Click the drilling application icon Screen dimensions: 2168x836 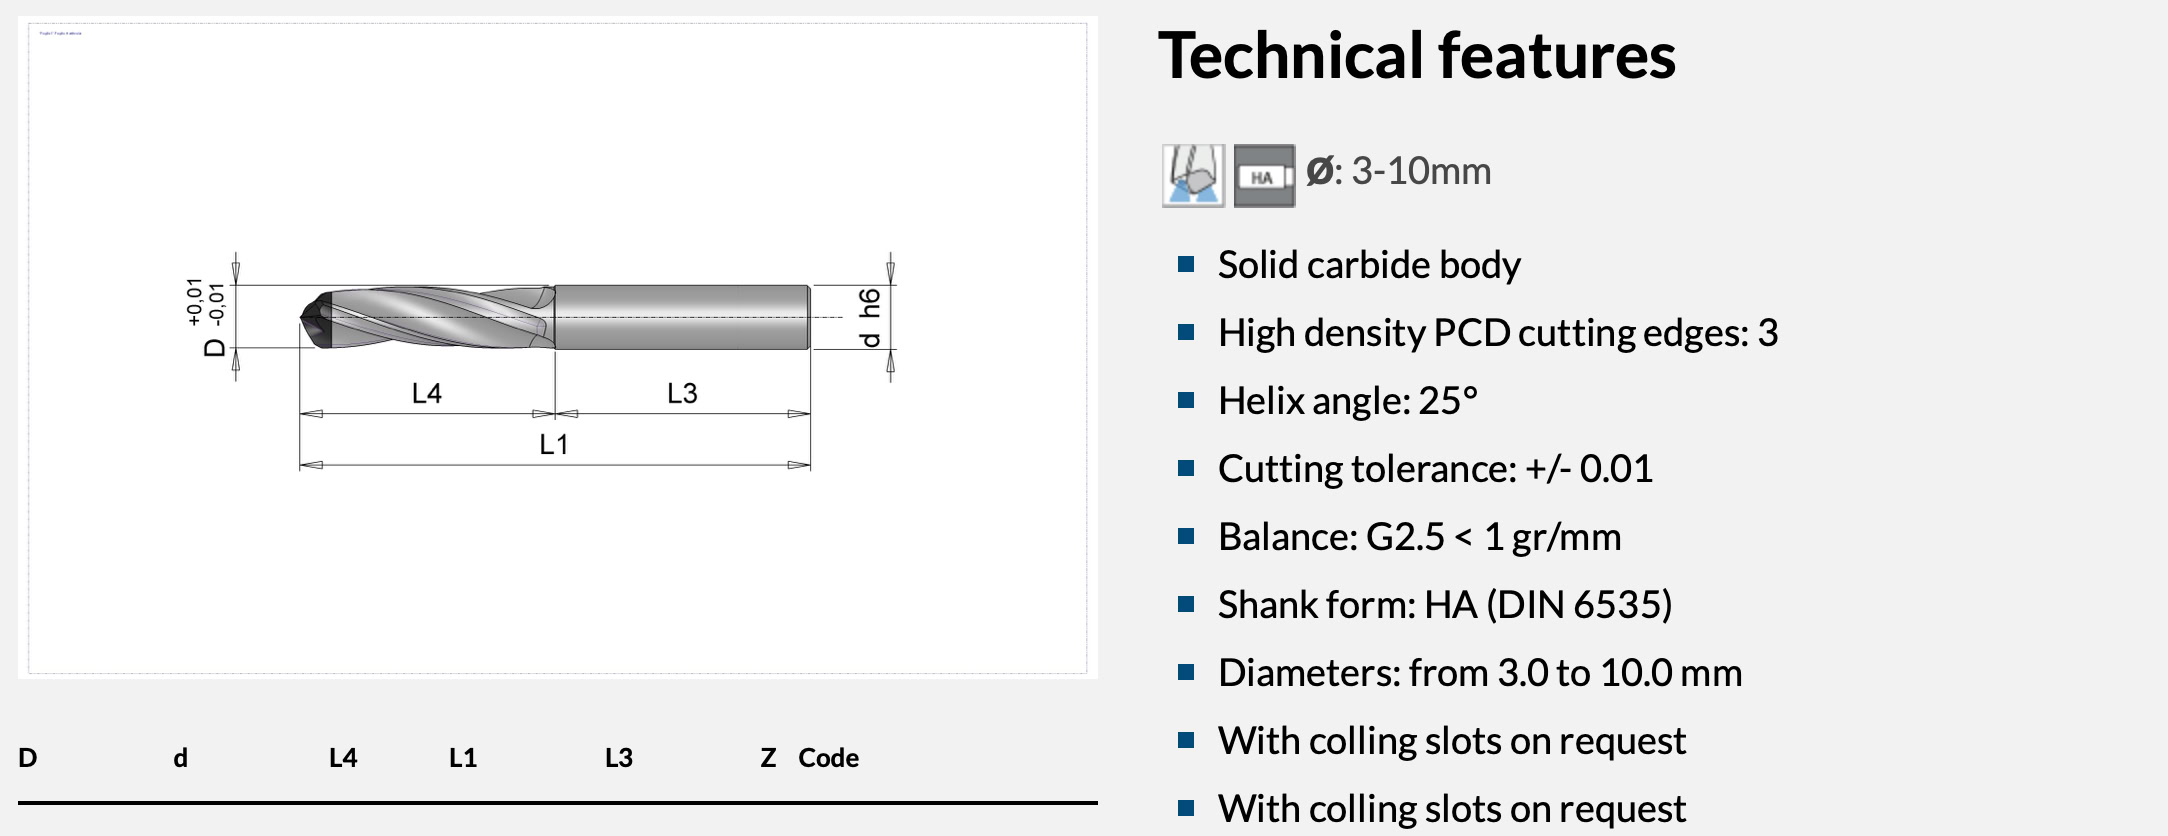[x=1192, y=176]
